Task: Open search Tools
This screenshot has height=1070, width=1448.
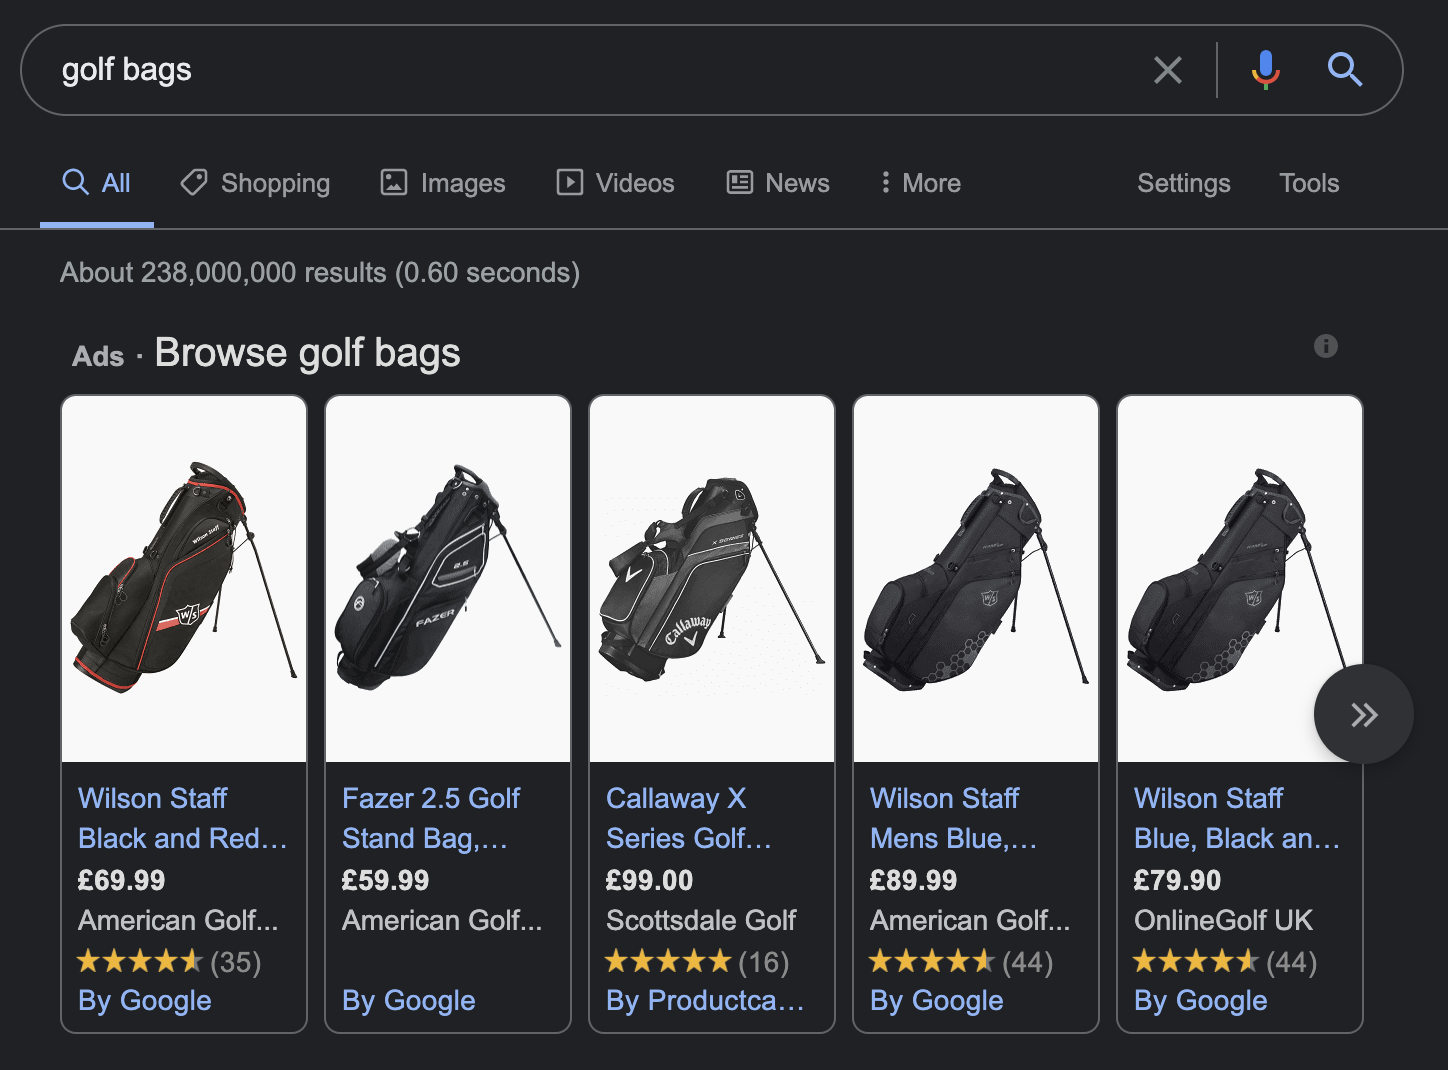Action: coord(1309,183)
